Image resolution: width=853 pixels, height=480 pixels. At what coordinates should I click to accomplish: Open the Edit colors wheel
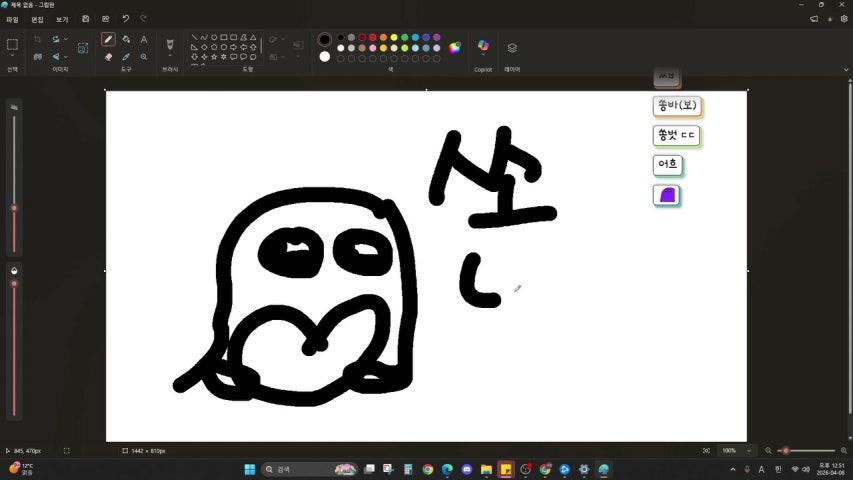pos(454,48)
